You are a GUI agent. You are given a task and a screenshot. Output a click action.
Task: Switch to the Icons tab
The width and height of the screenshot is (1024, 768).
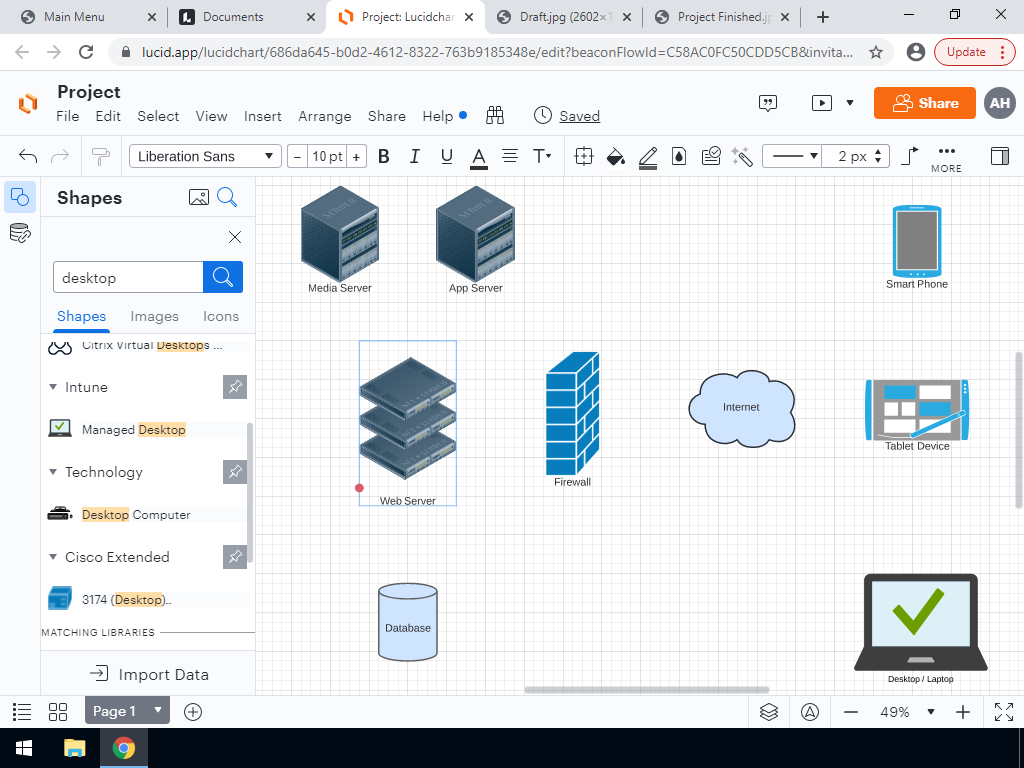point(221,316)
